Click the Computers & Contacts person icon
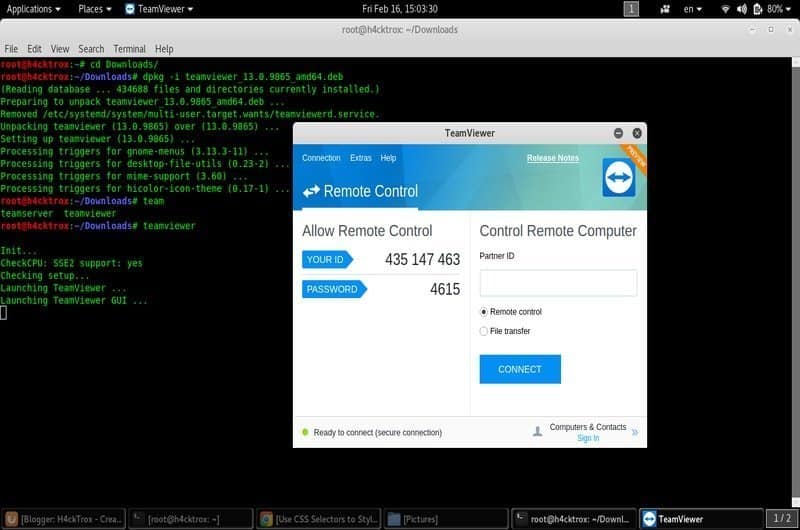This screenshot has width=800, height=530. click(x=537, y=432)
